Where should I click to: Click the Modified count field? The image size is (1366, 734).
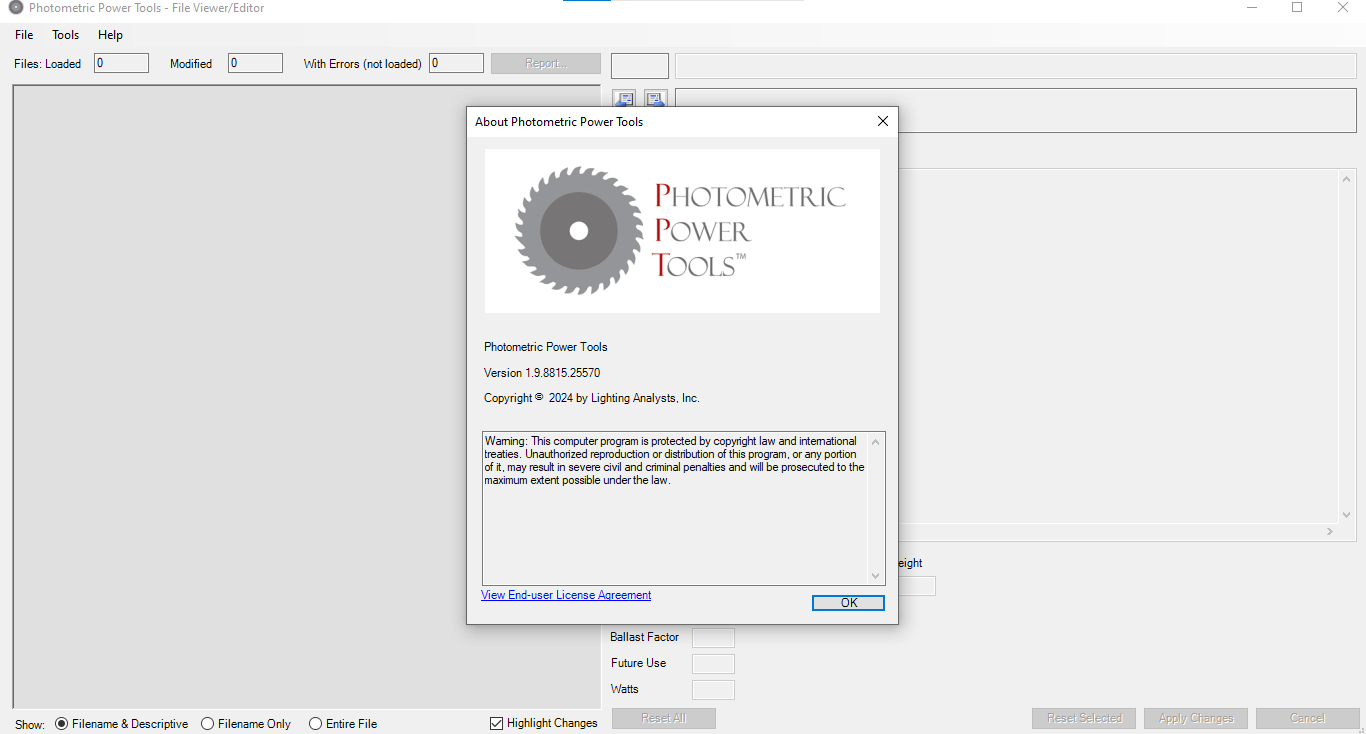[255, 63]
